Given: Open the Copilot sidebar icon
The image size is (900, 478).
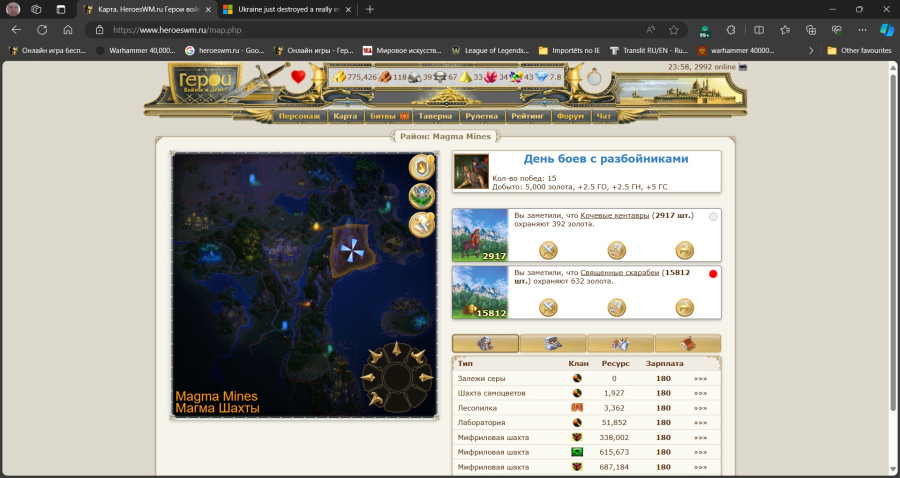Looking at the screenshot, I should tap(887, 30).
